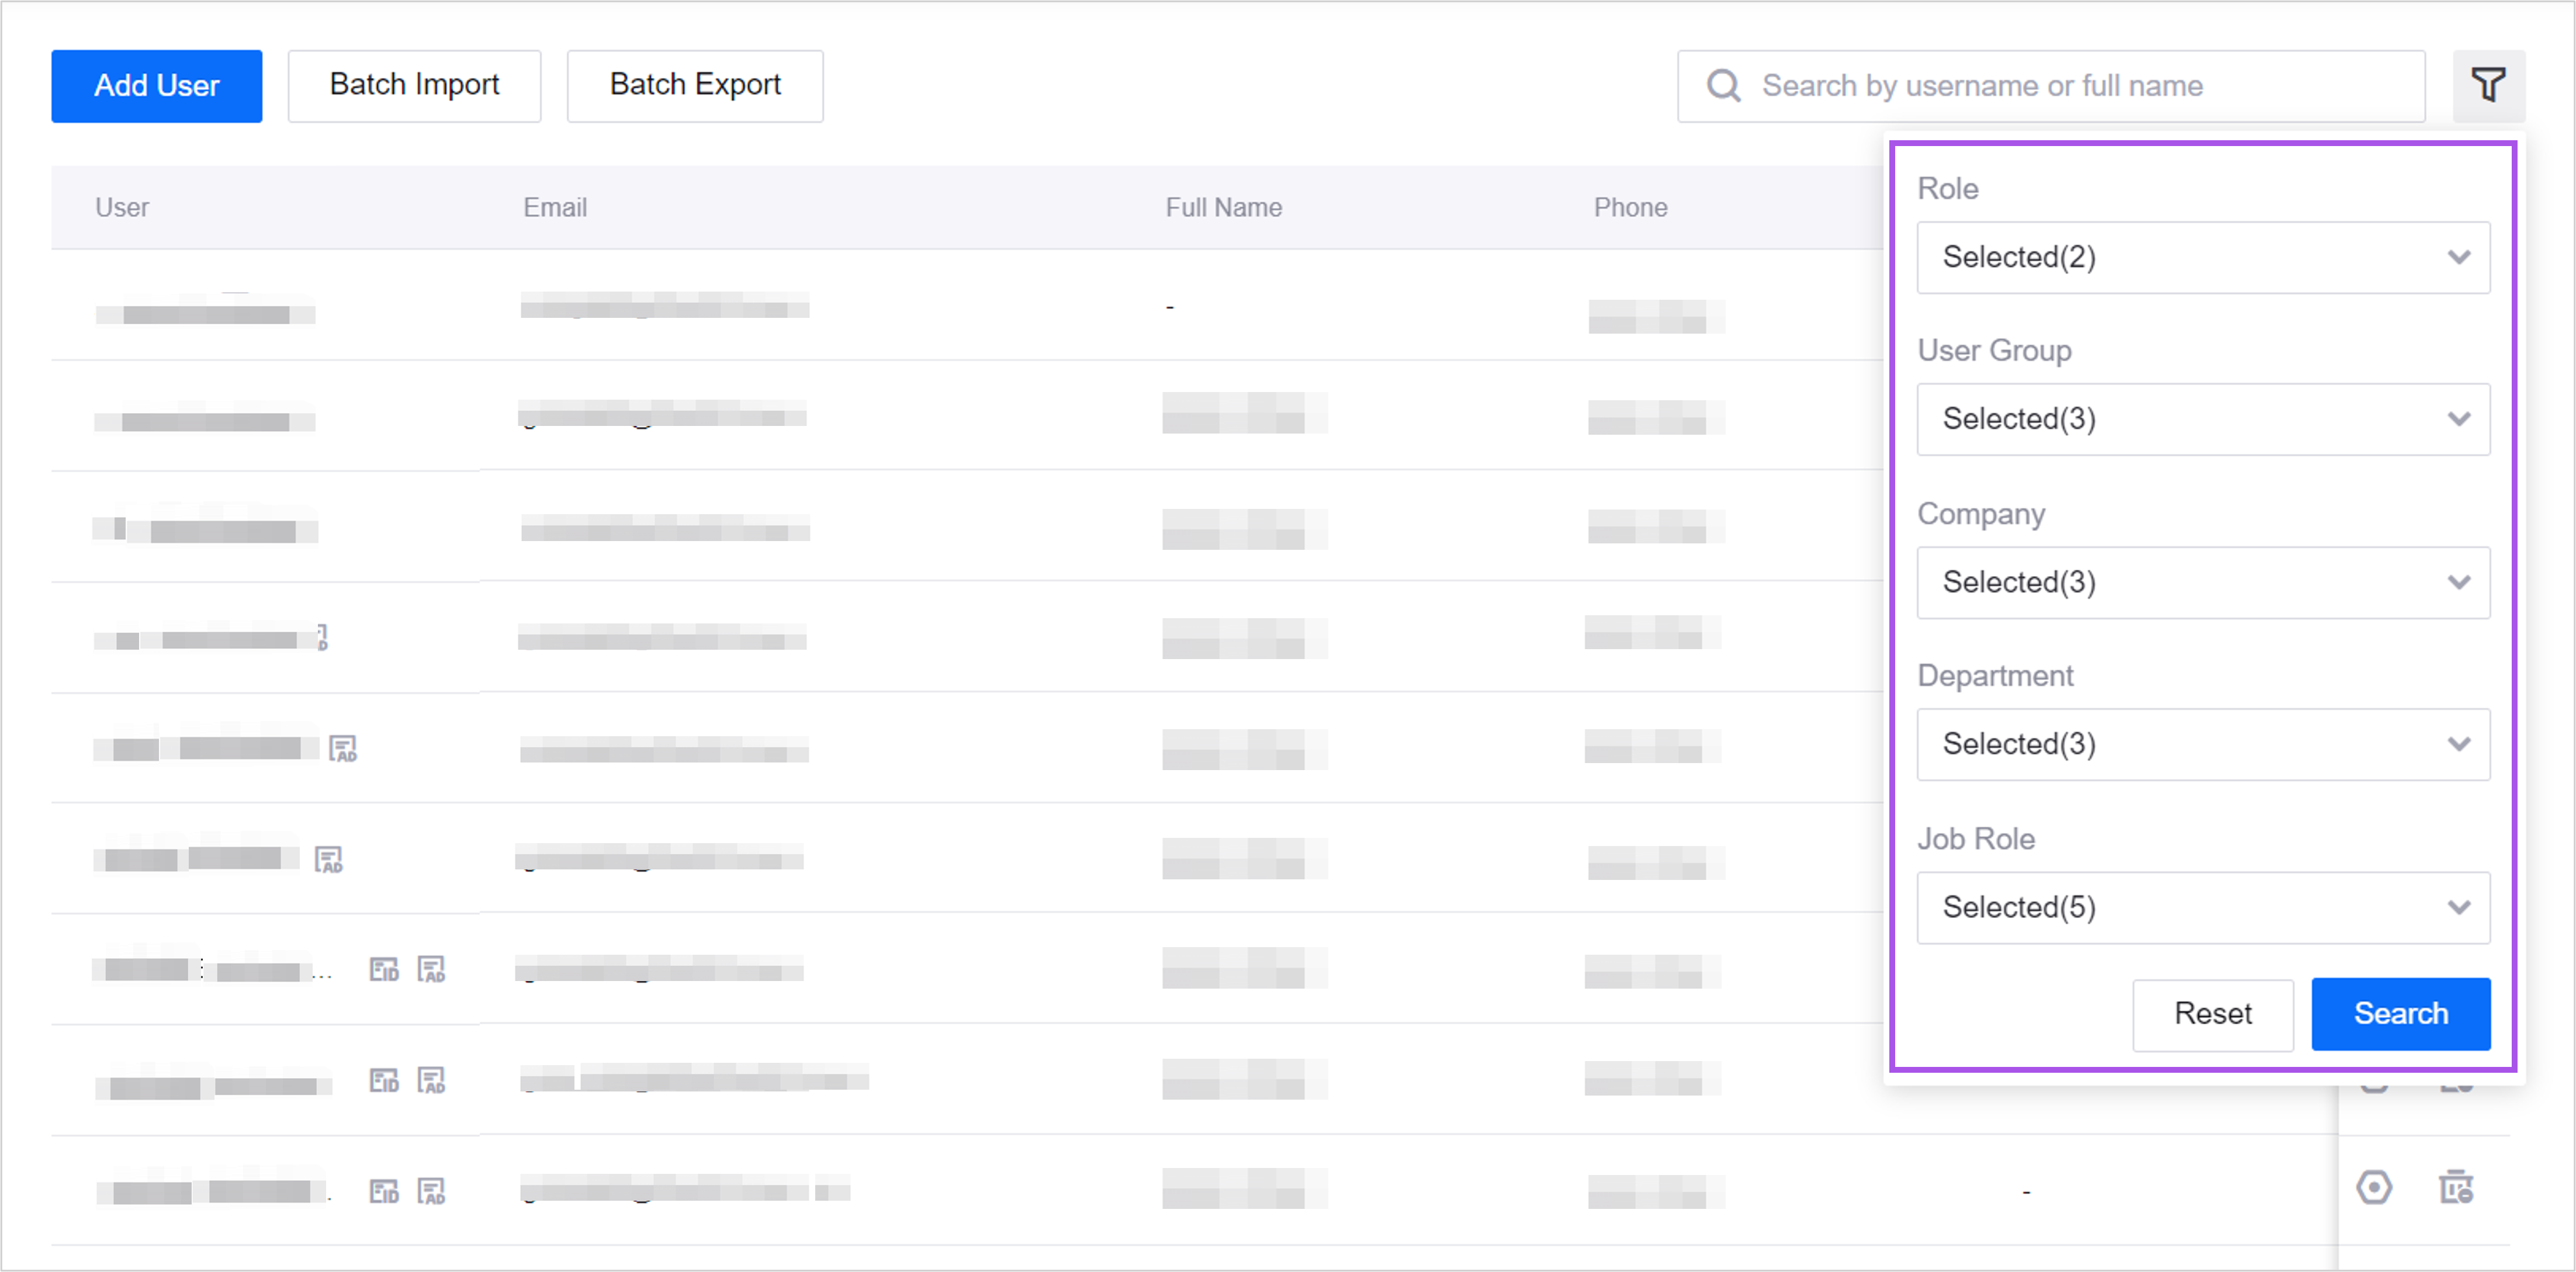This screenshot has height=1272, width=2576.
Task: Expand the User Group dropdown
Action: [x=2203, y=419]
